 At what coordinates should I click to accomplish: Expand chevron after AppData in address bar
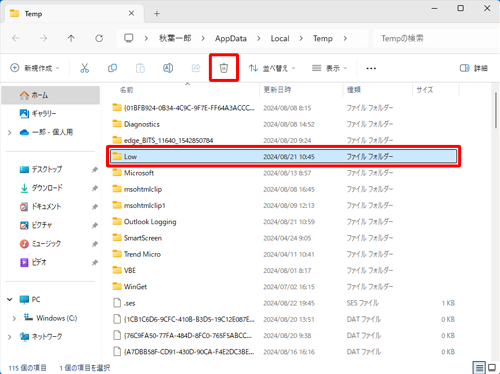[259, 39]
